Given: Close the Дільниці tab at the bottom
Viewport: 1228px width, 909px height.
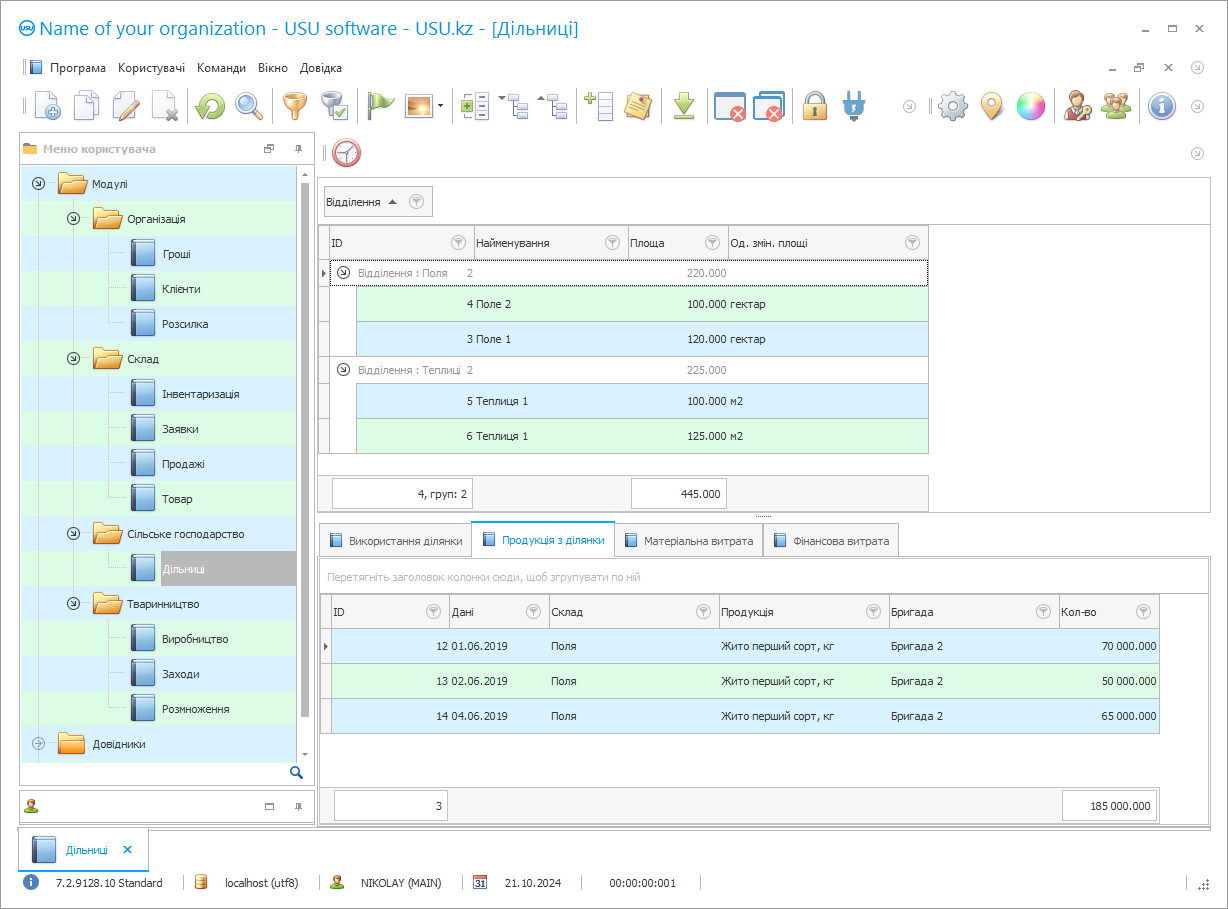Looking at the screenshot, I should pyautogui.click(x=127, y=850).
